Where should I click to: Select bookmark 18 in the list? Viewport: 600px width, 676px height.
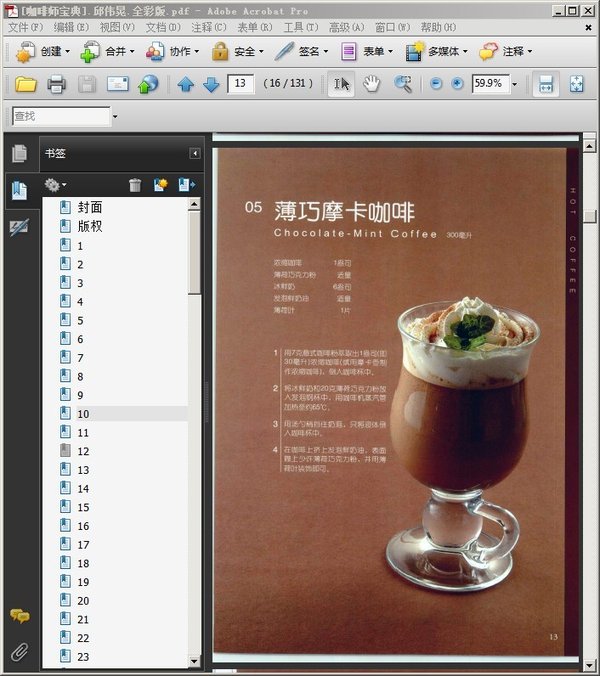pyautogui.click(x=83, y=563)
